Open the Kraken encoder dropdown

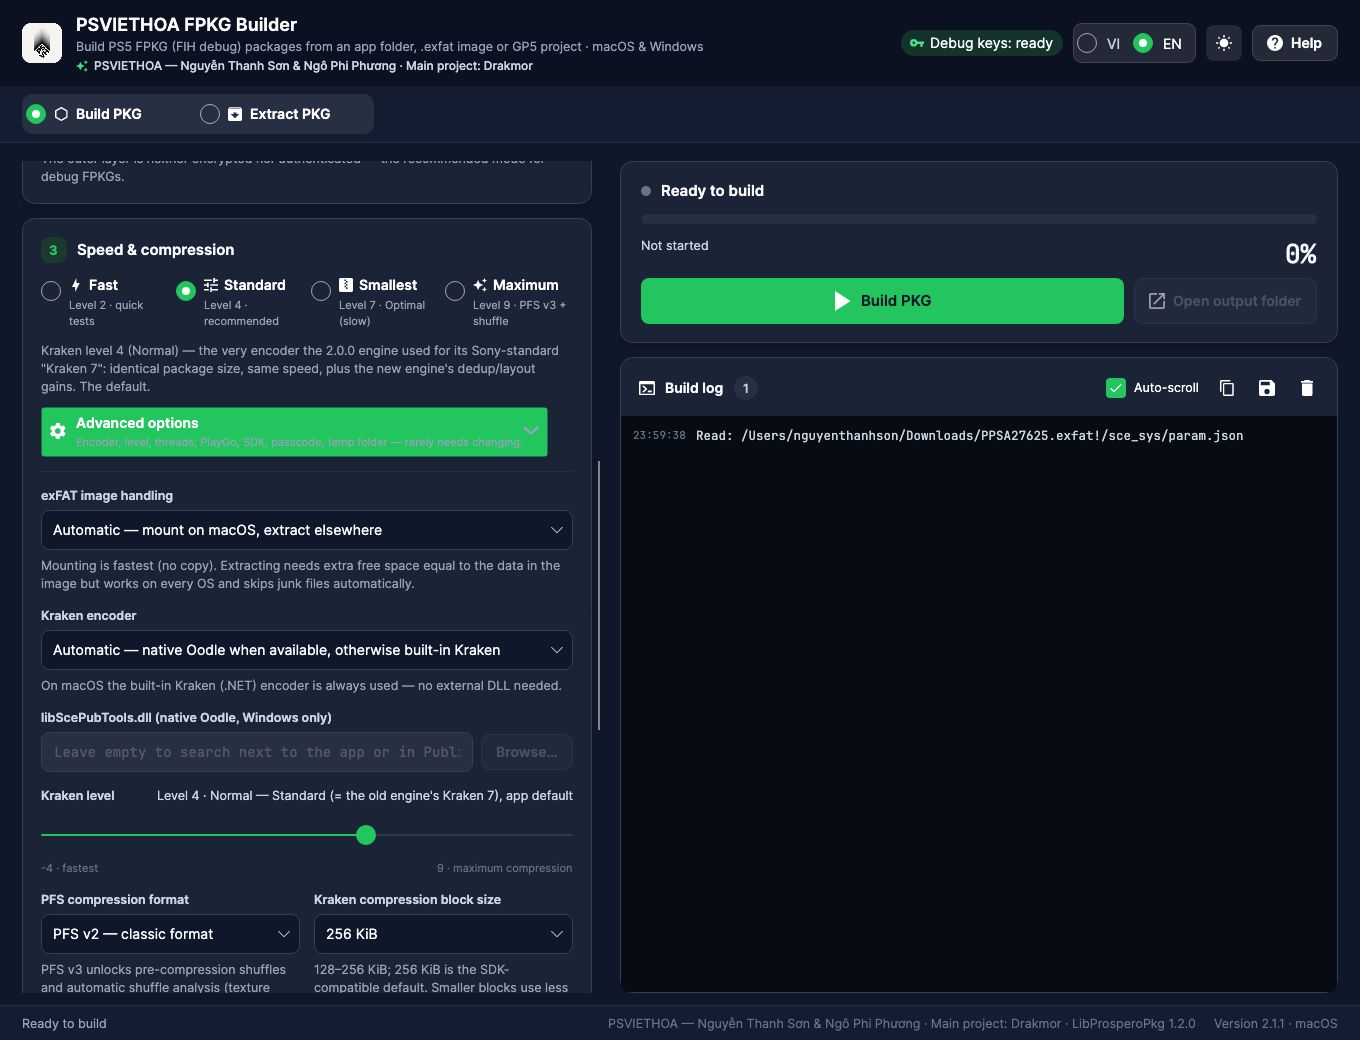(307, 650)
